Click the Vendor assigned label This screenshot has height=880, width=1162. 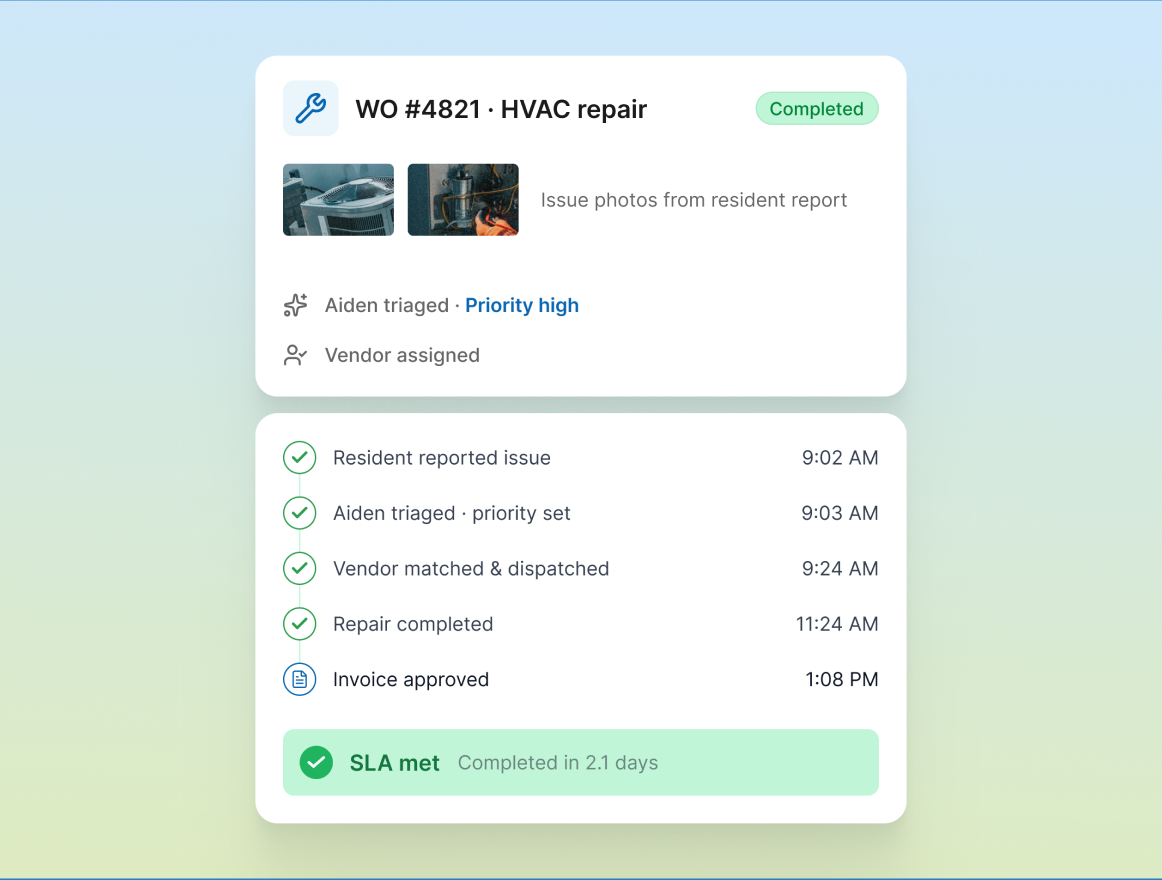click(x=402, y=355)
